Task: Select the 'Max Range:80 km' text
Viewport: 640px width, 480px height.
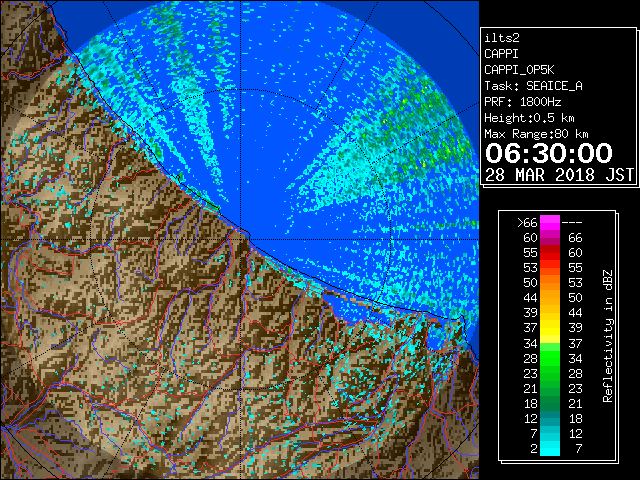Action: click(x=536, y=134)
